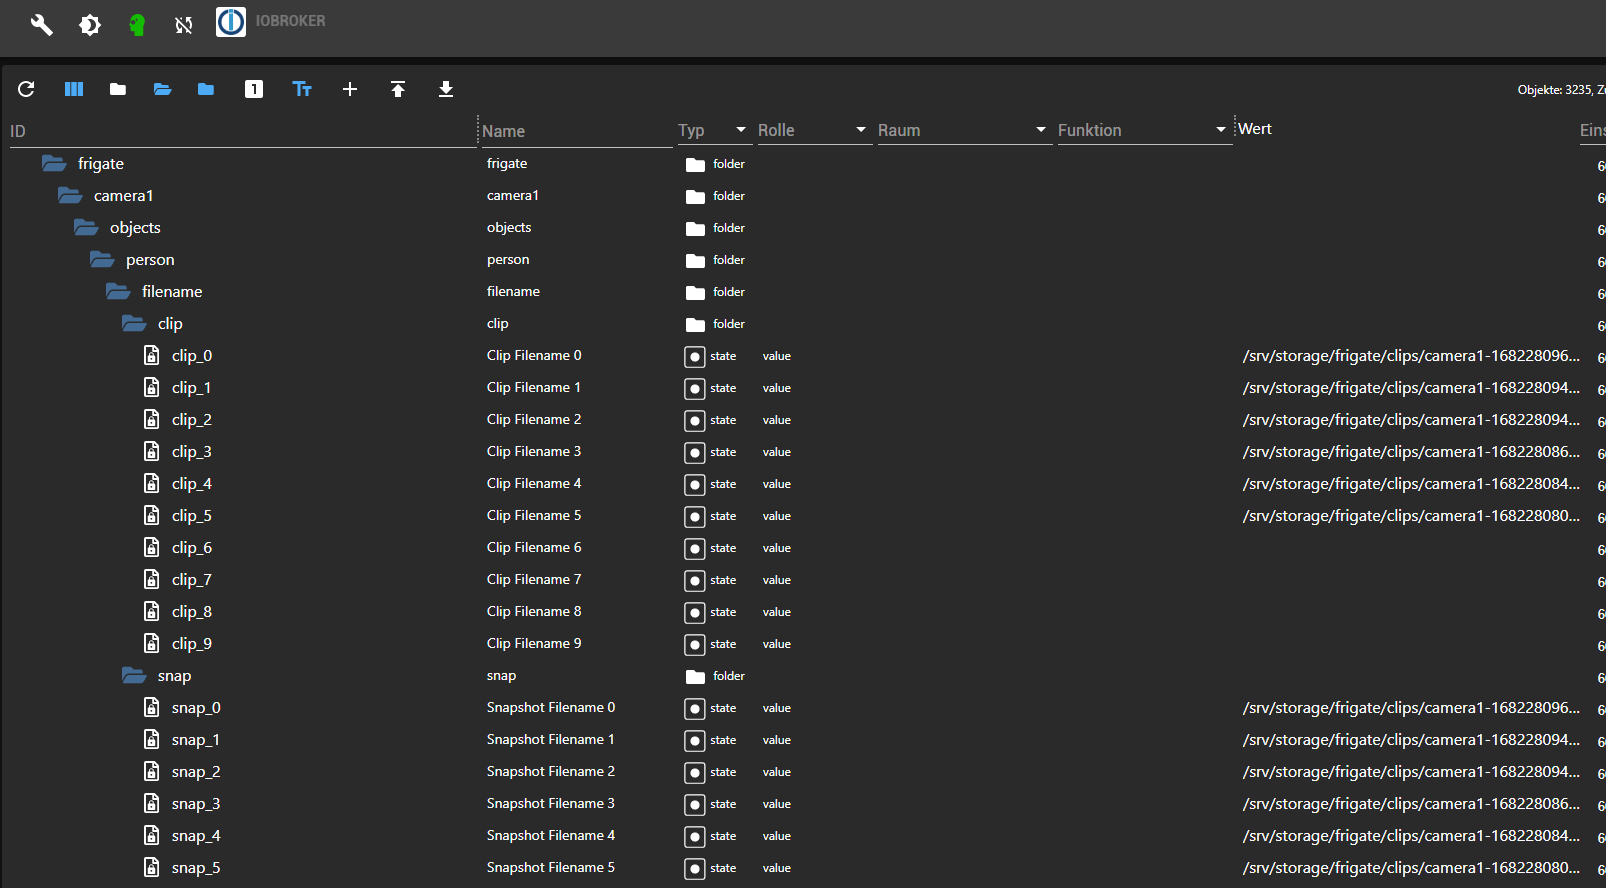Select the clip_8 state row
Viewport: 1606px width, 888px height.
coord(803,611)
